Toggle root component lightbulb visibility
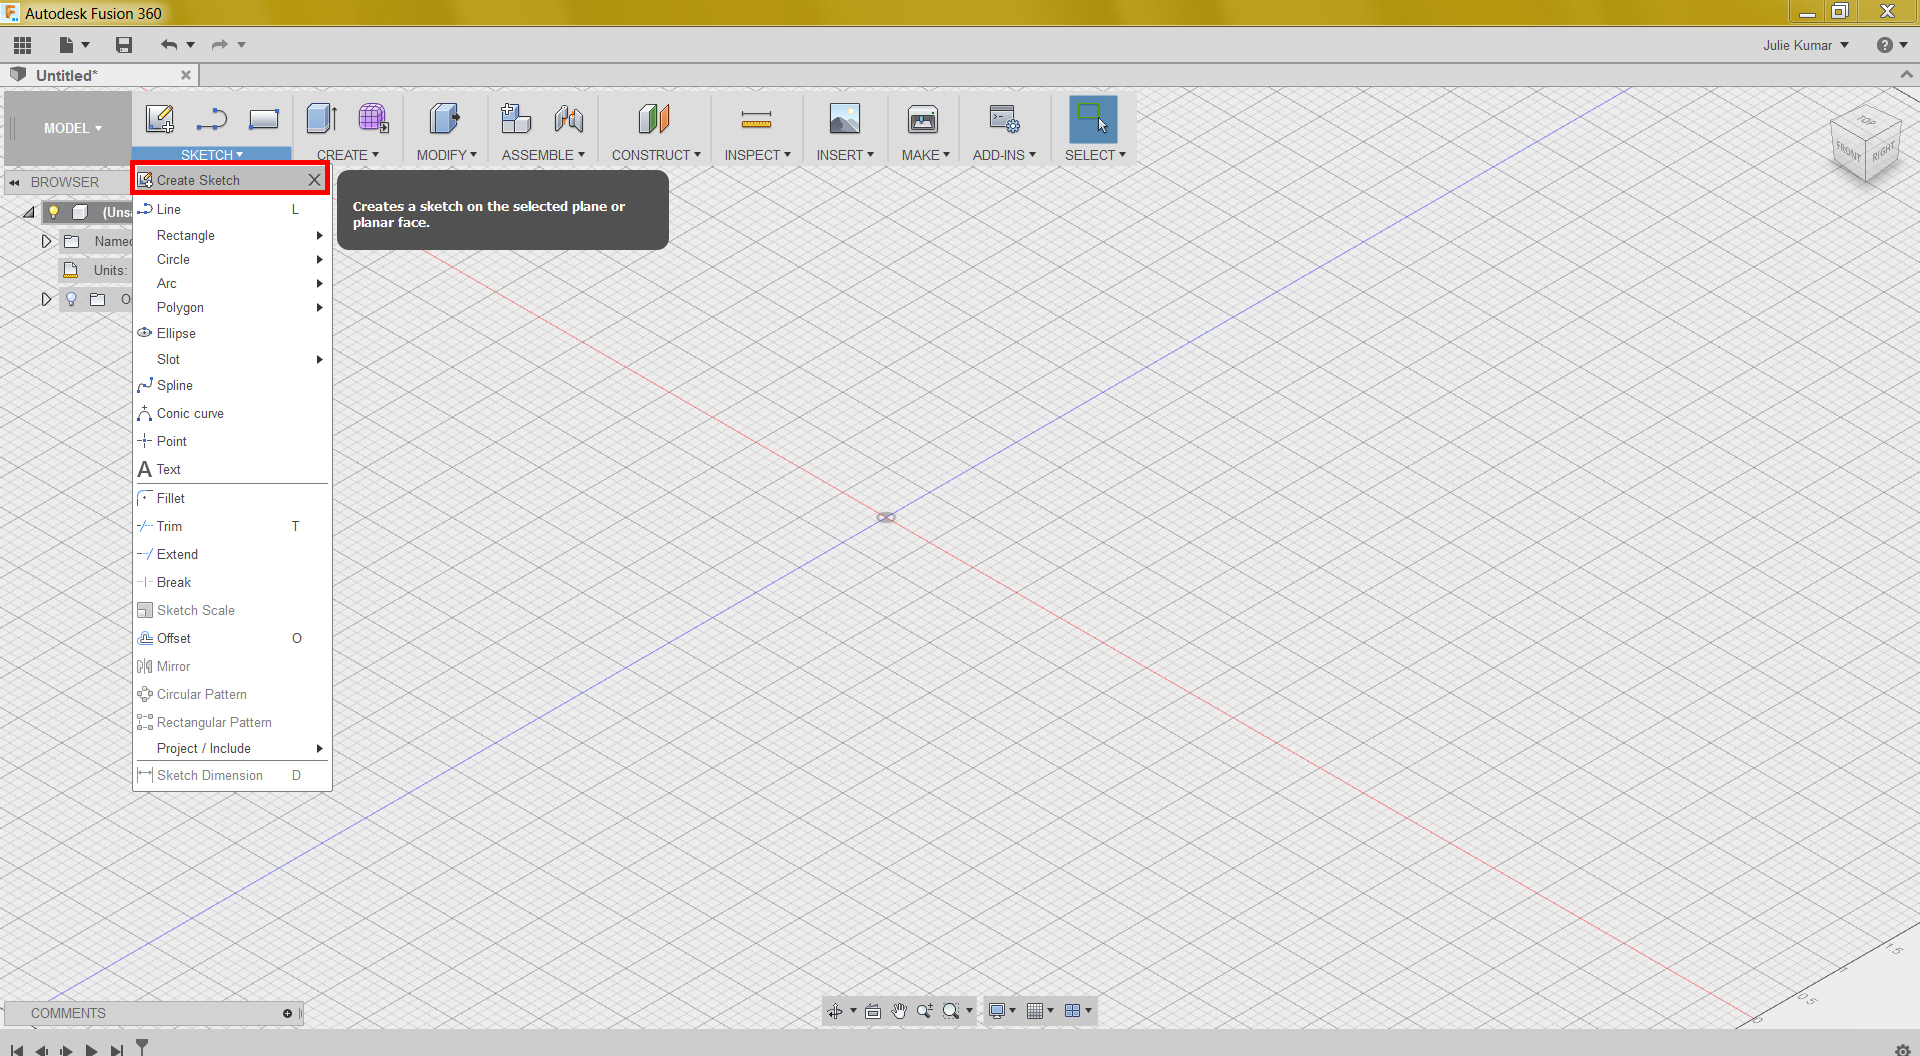The height and width of the screenshot is (1056, 1920). pyautogui.click(x=54, y=212)
